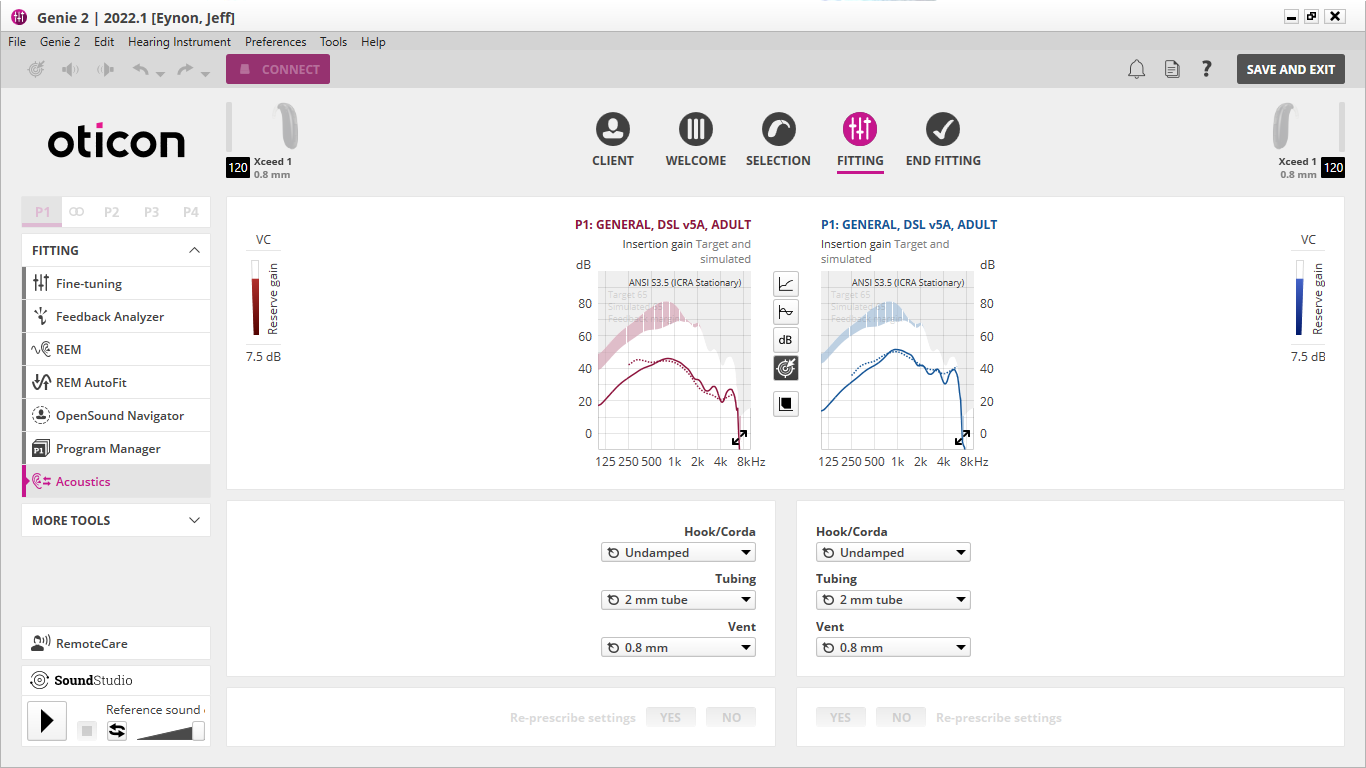Toggle the output curve graph view icon
Image resolution: width=1366 pixels, height=768 pixels.
786,312
